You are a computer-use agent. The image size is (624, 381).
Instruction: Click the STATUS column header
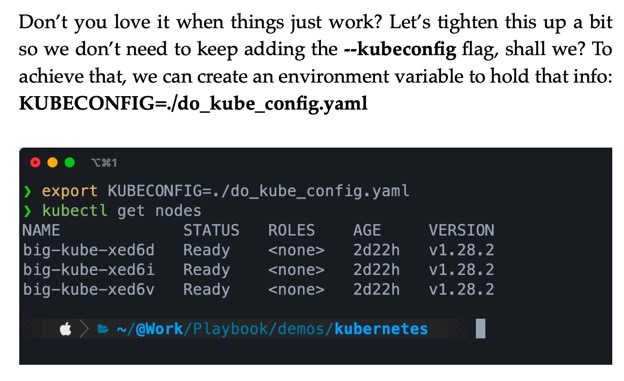211,230
